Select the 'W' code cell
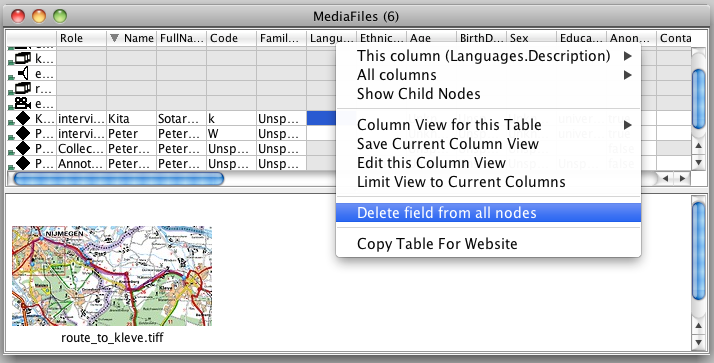Viewport: 714px width, 363px height. coord(232,134)
